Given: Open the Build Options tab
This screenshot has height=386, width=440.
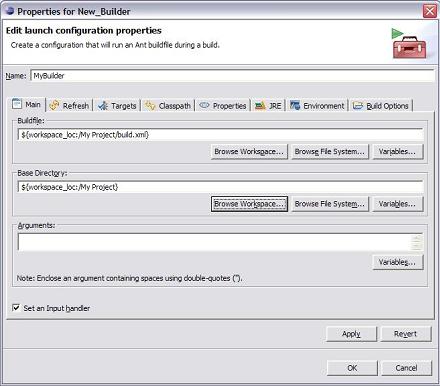Looking at the screenshot, I should pyautogui.click(x=381, y=106).
